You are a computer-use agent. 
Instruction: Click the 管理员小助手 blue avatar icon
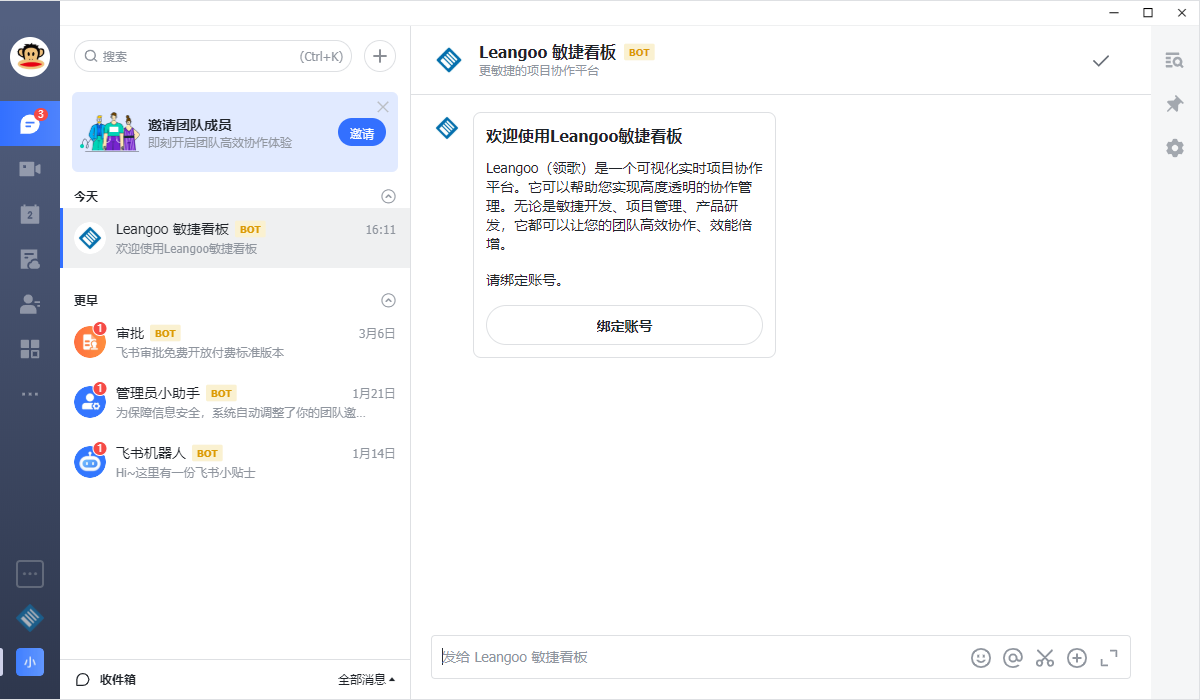pos(90,402)
